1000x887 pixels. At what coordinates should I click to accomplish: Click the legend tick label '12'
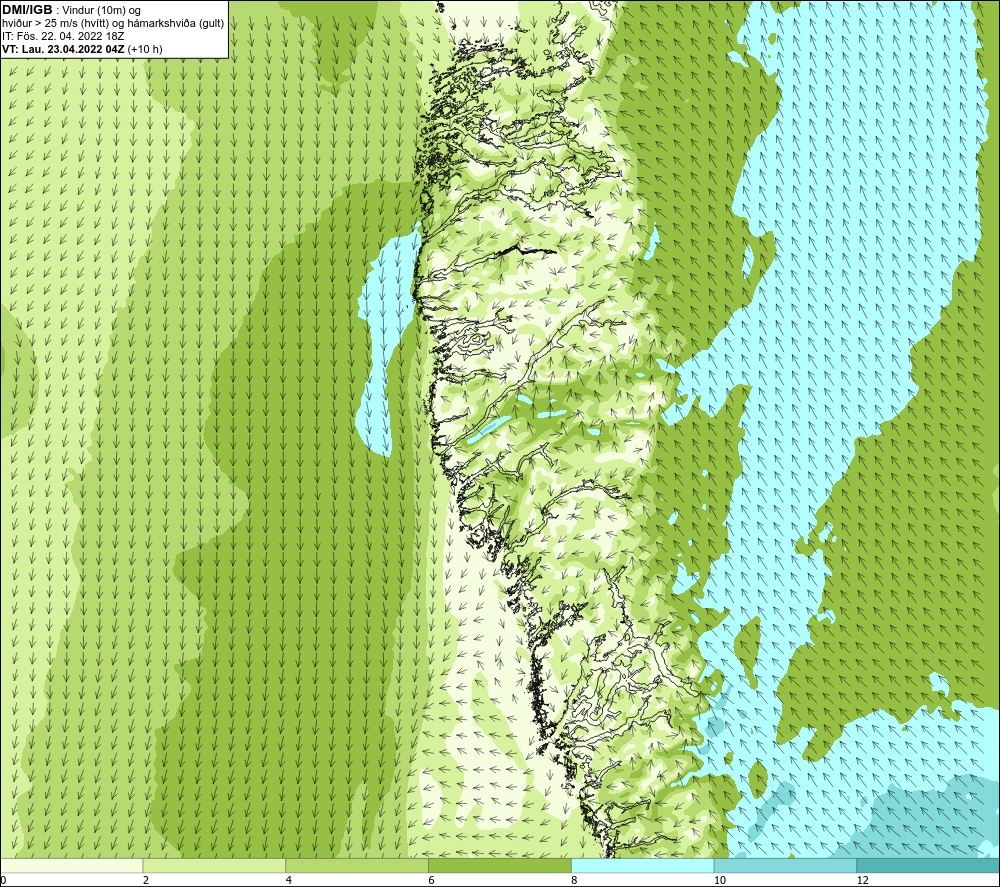tap(863, 881)
